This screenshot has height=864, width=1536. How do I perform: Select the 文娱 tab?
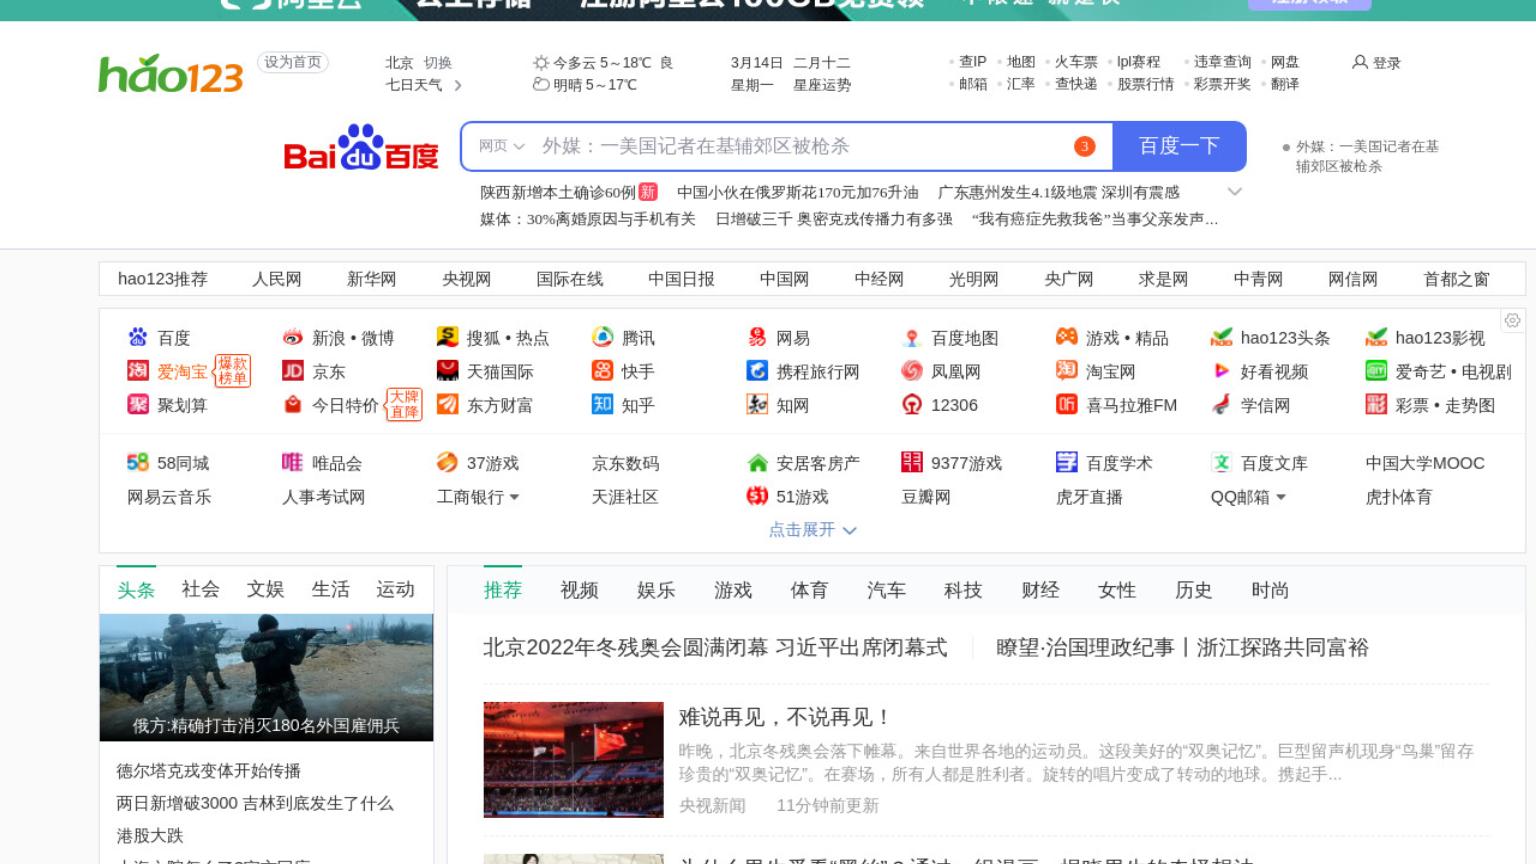(x=265, y=589)
